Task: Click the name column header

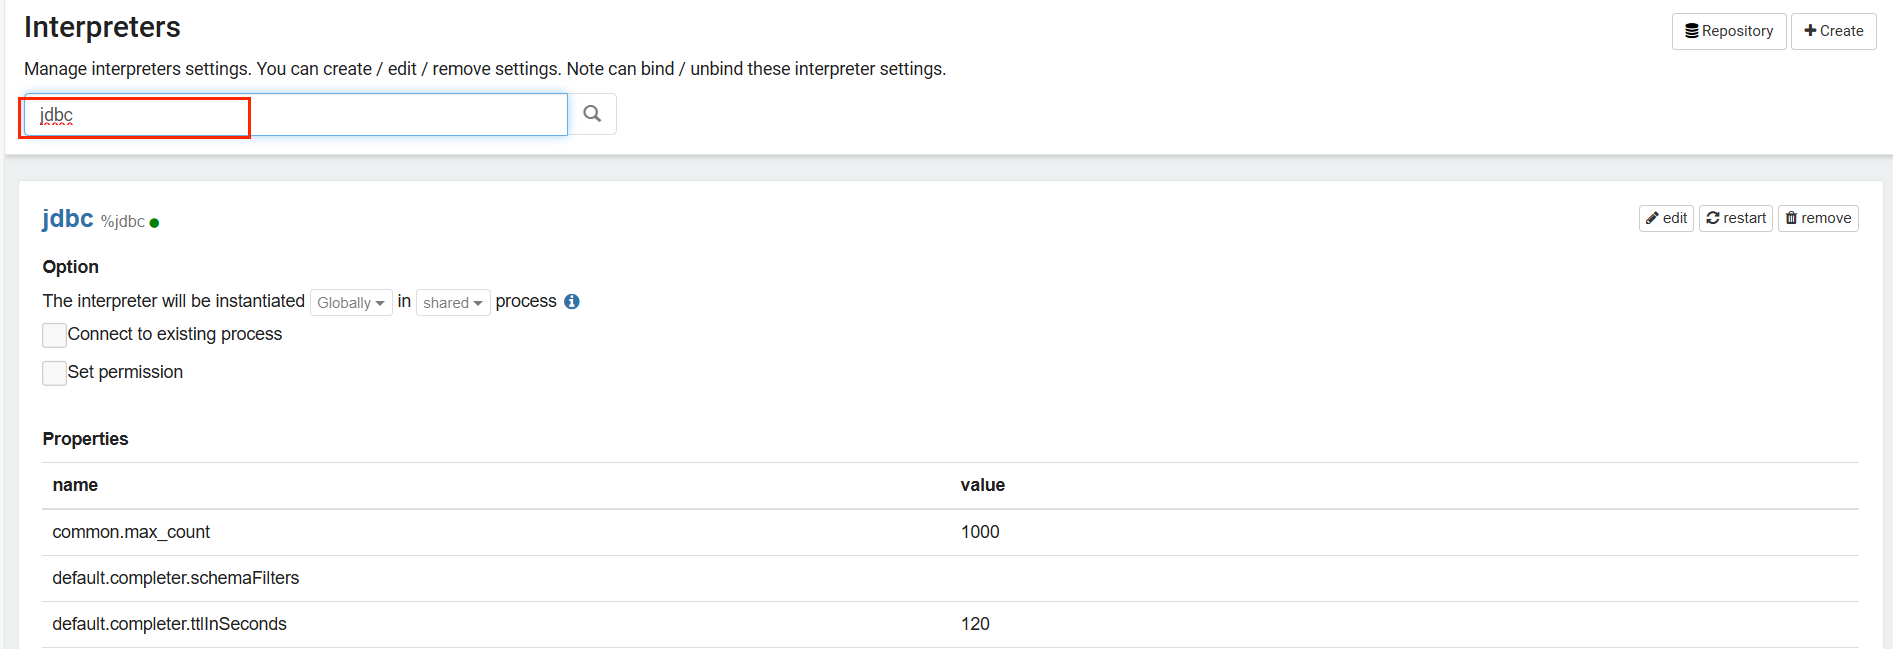Action: (75, 485)
